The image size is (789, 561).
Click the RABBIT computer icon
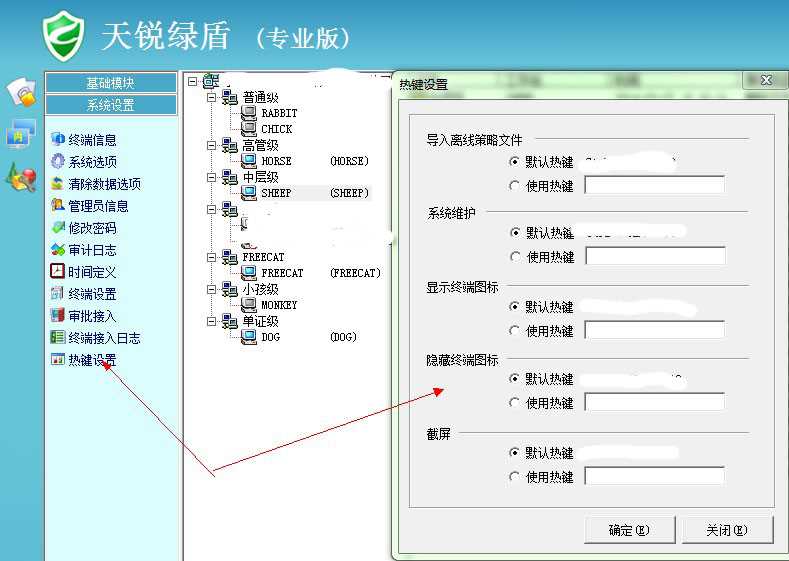click(249, 113)
